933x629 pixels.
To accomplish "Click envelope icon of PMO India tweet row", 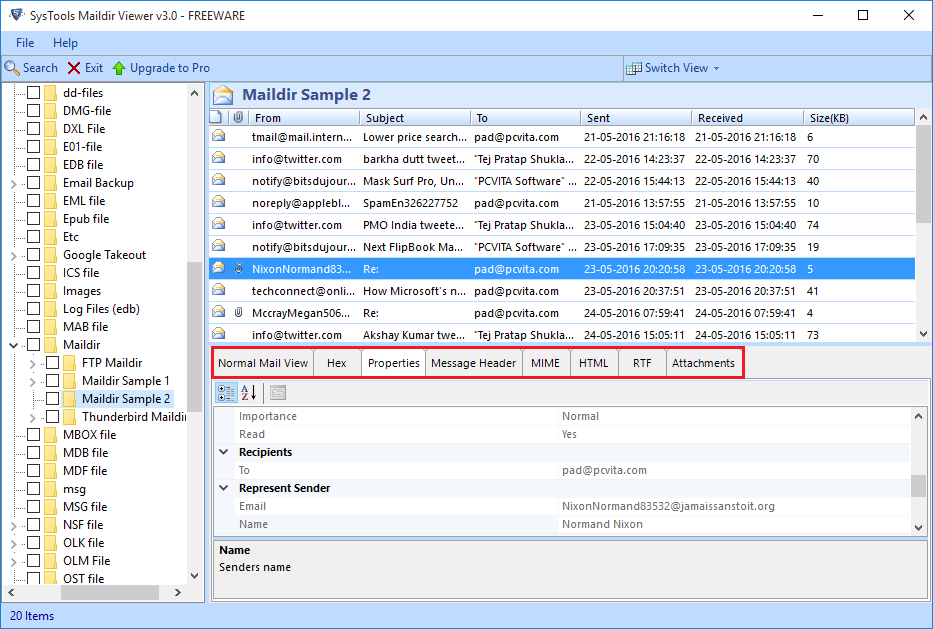I will (218, 224).
